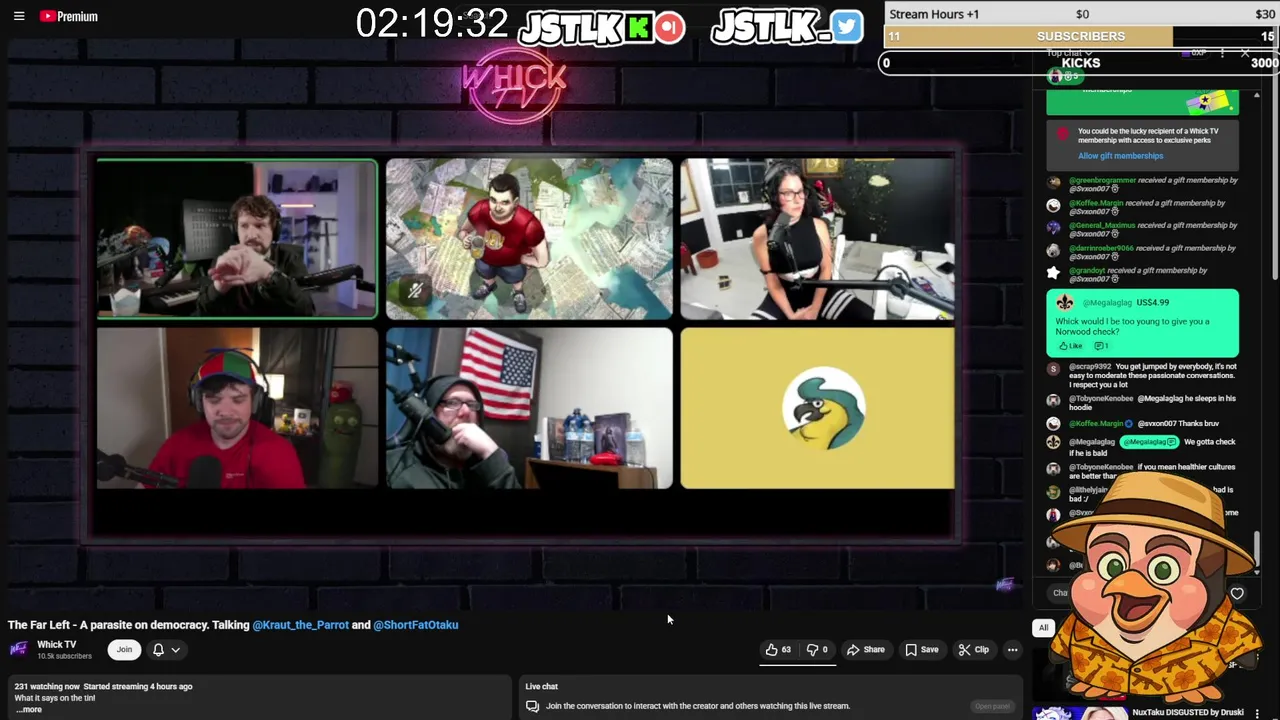Click the woman with headphones video tile
Viewport: 1280px width, 720px height.
click(x=818, y=240)
